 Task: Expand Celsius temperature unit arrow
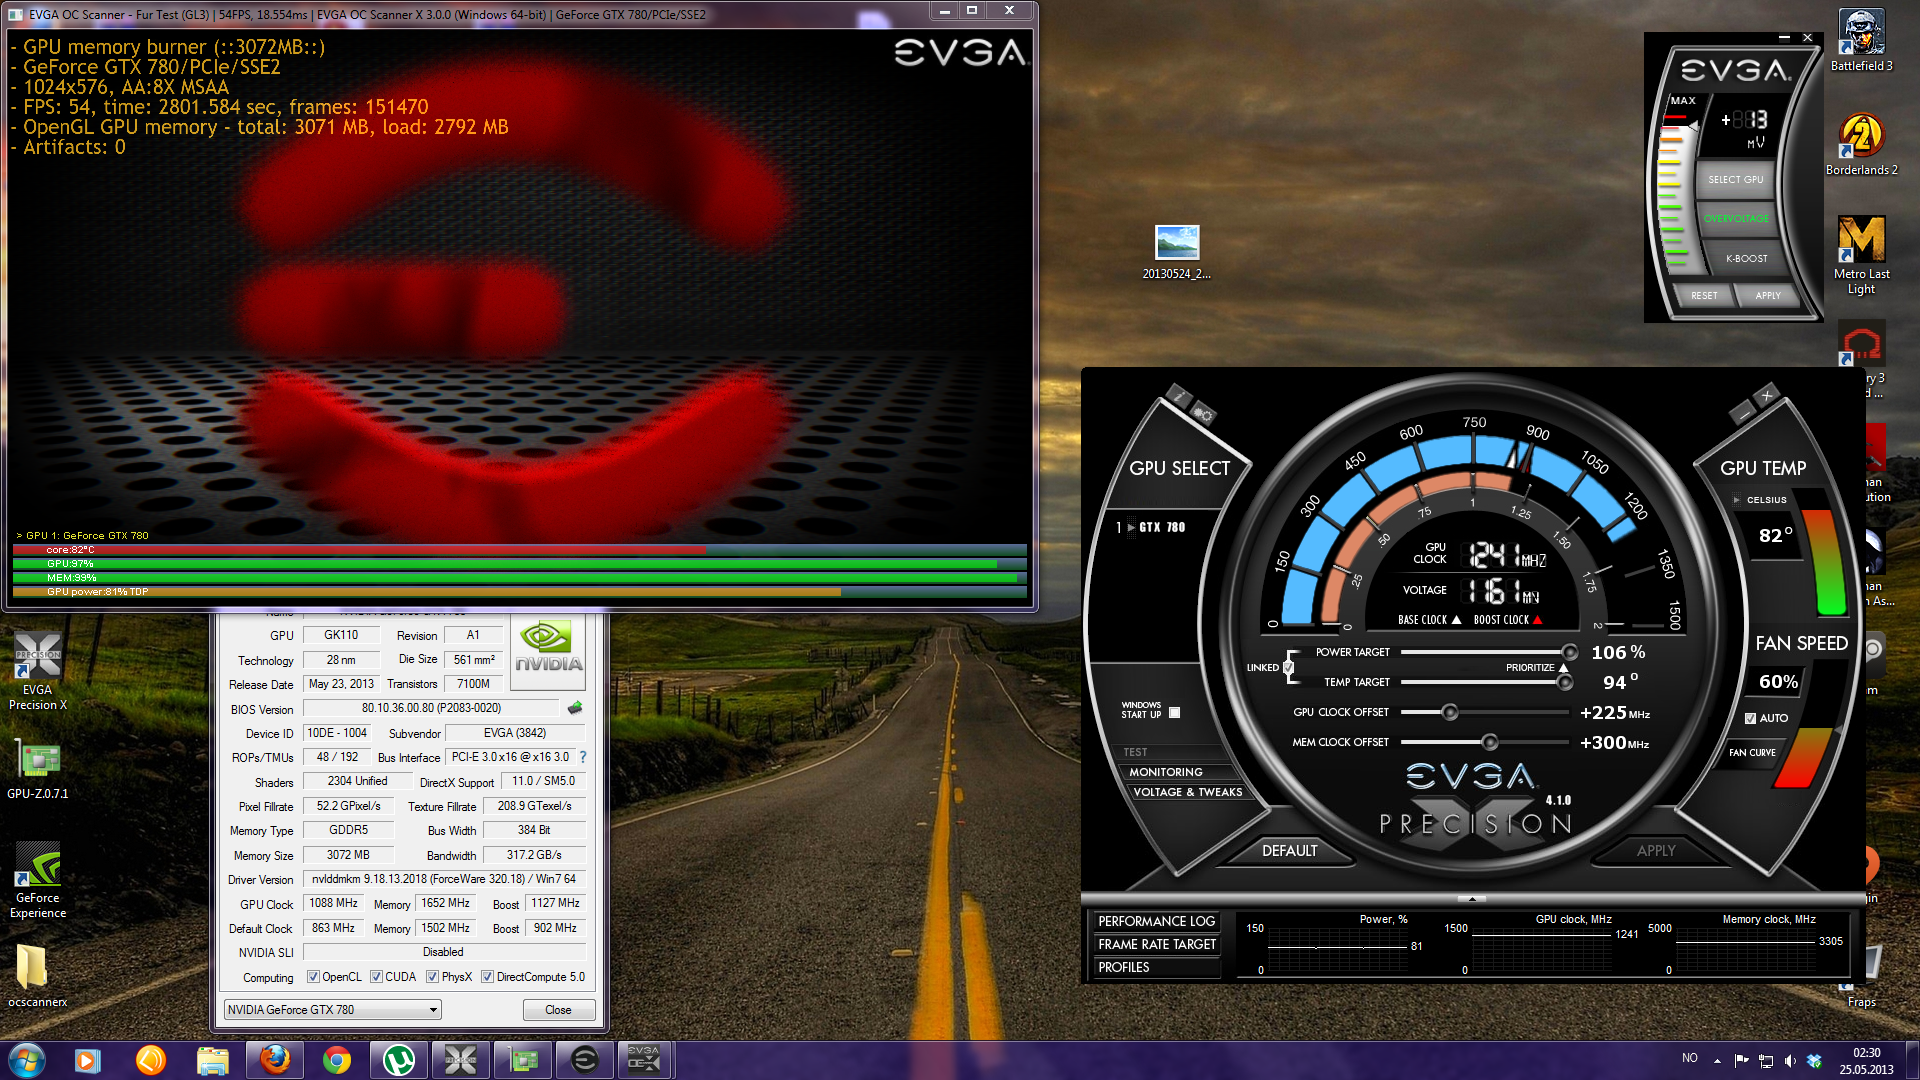(1737, 500)
